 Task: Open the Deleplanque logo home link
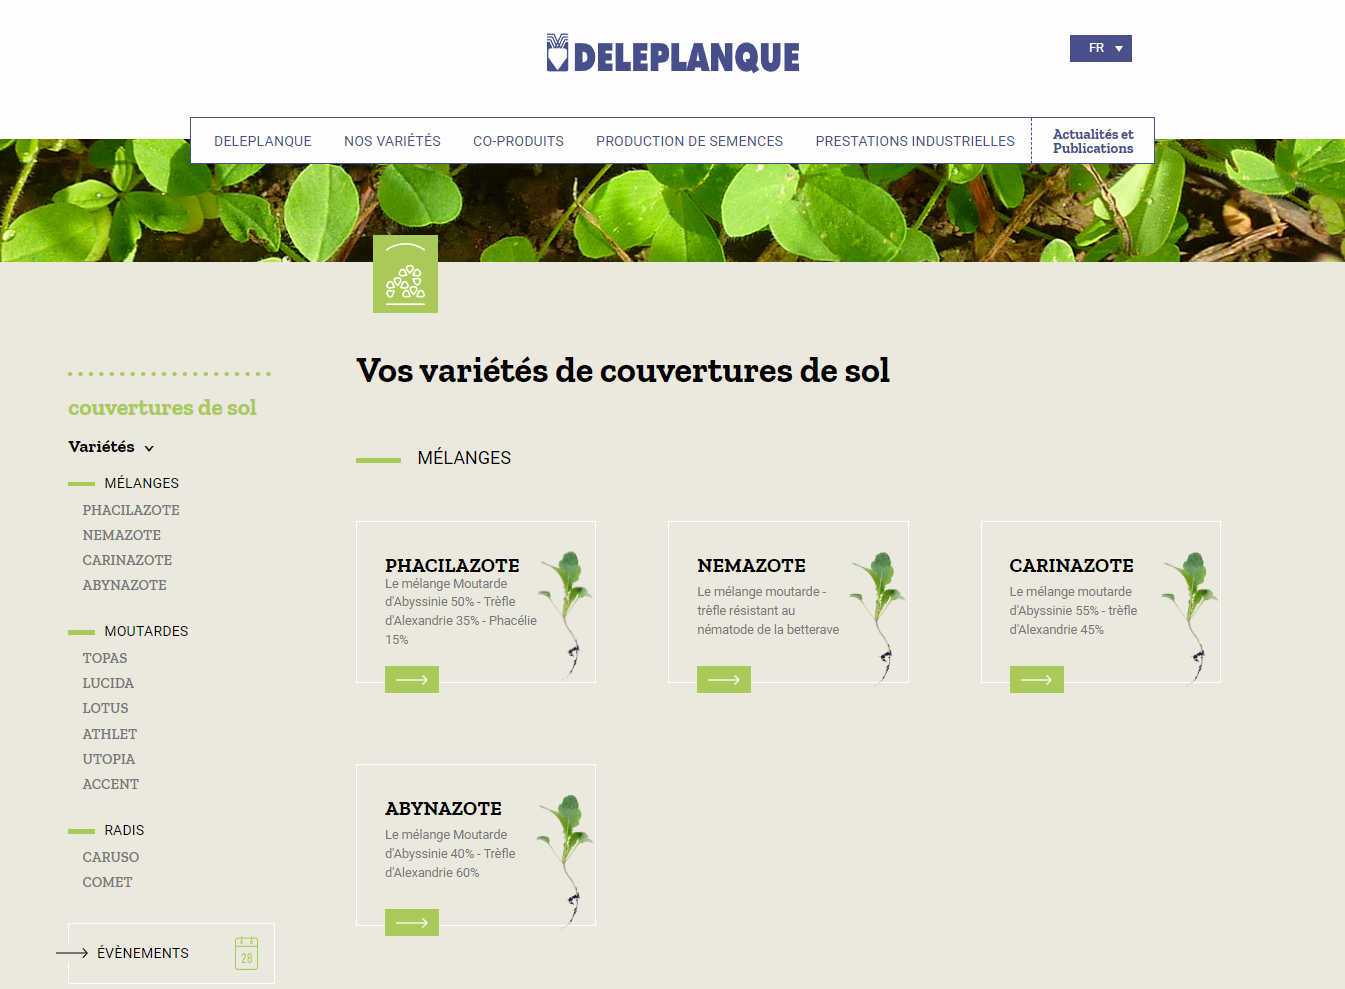tap(673, 54)
